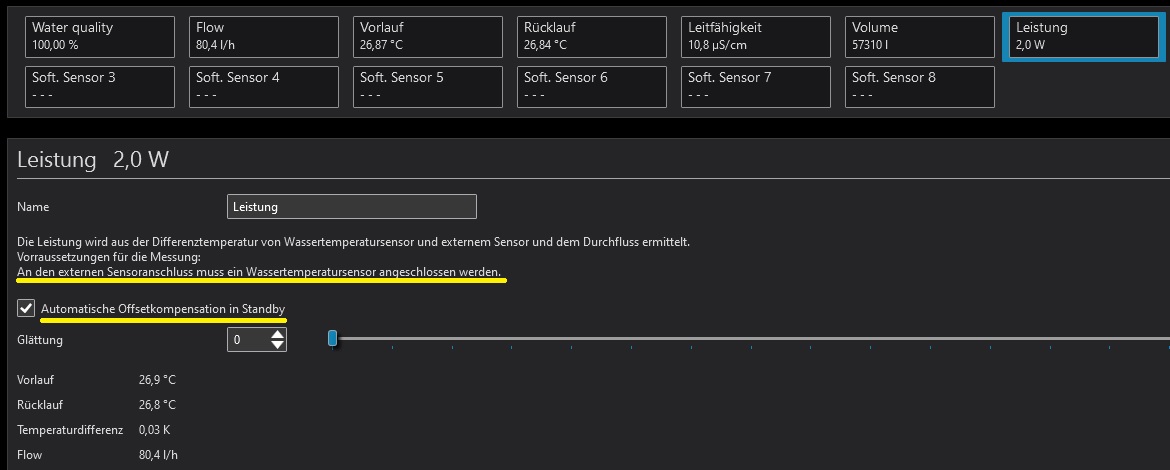Open the Soft. Sensor 3 tile
The image size is (1170, 470).
pos(100,87)
